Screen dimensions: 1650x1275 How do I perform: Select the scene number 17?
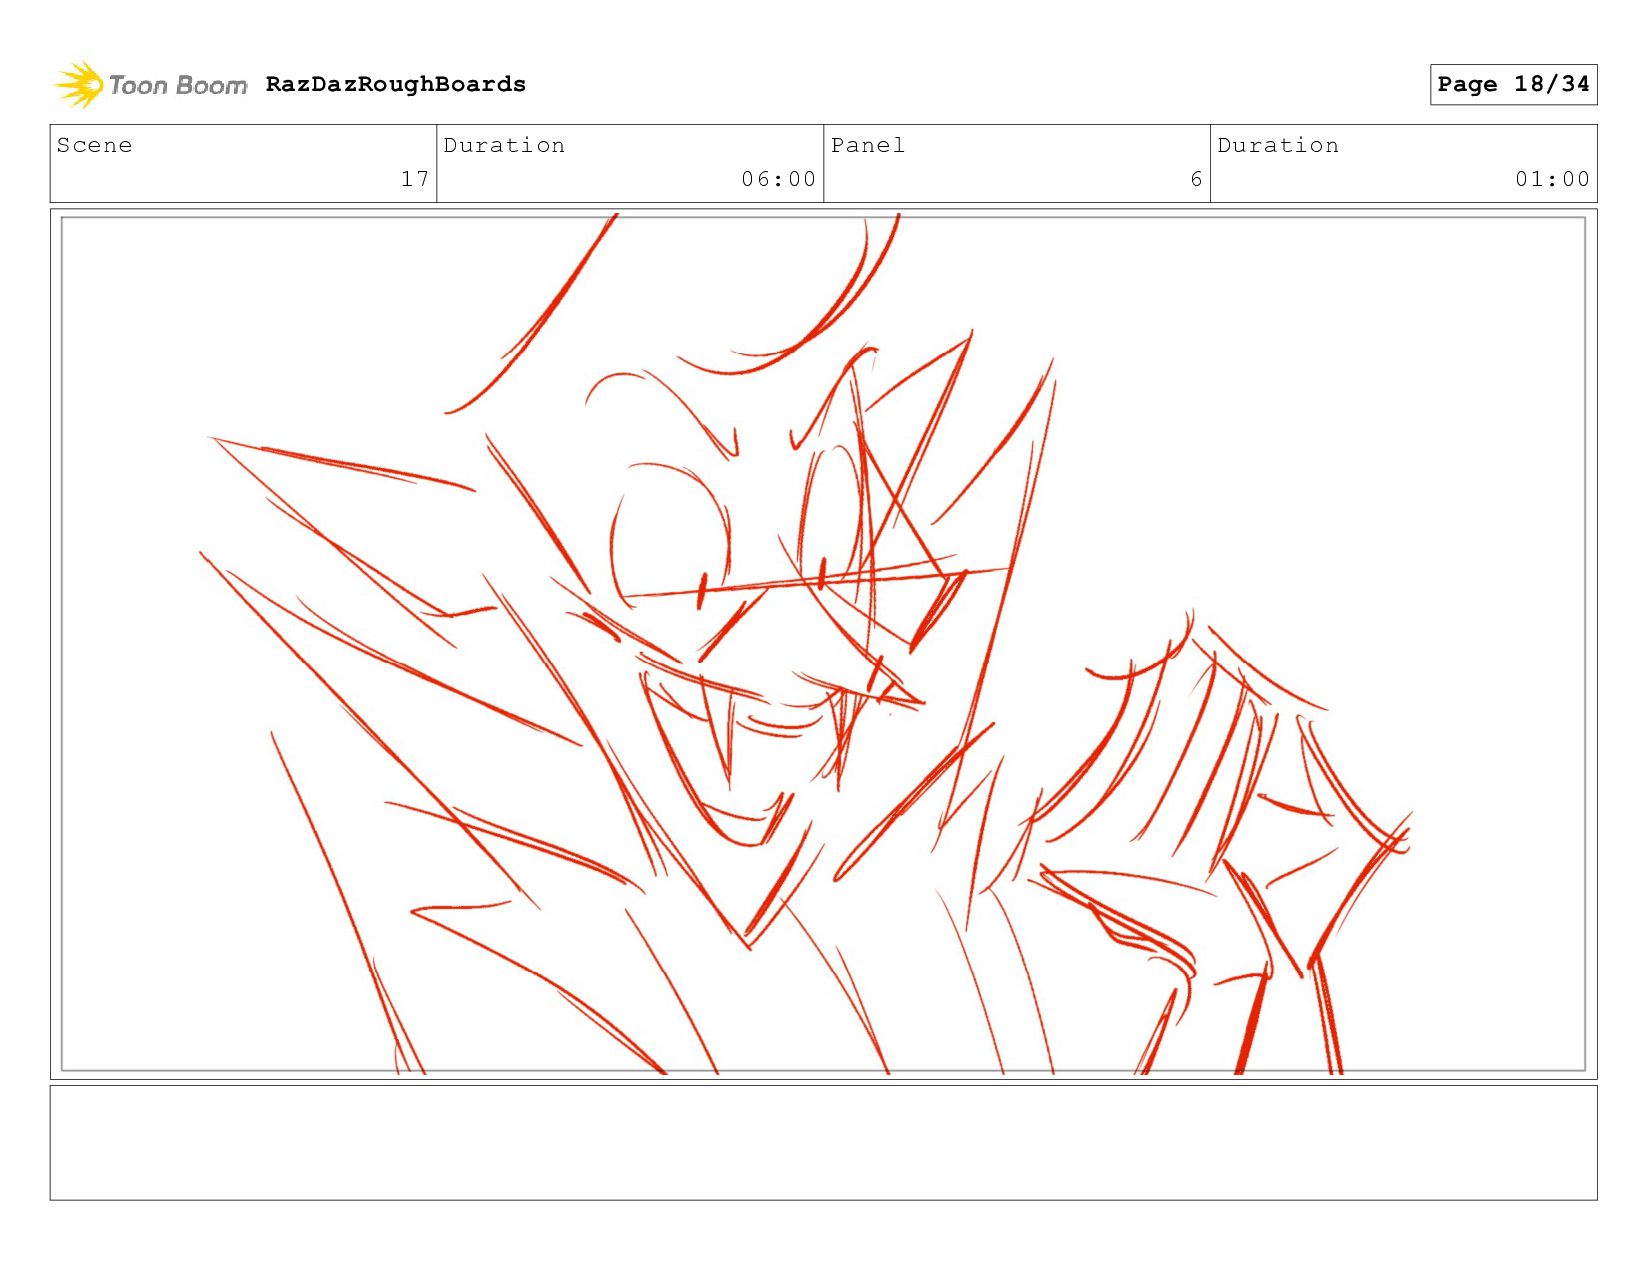(x=415, y=179)
